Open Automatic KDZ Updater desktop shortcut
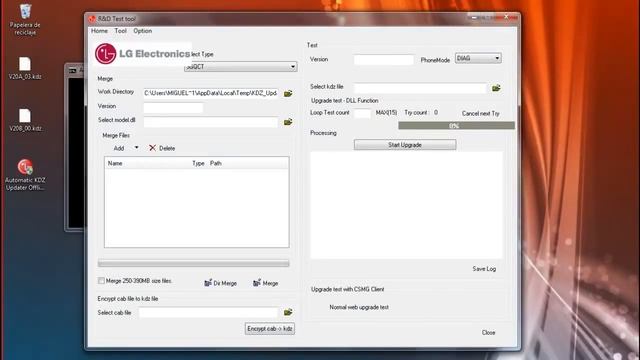Viewport: 640px width, 360px height. coord(25,175)
